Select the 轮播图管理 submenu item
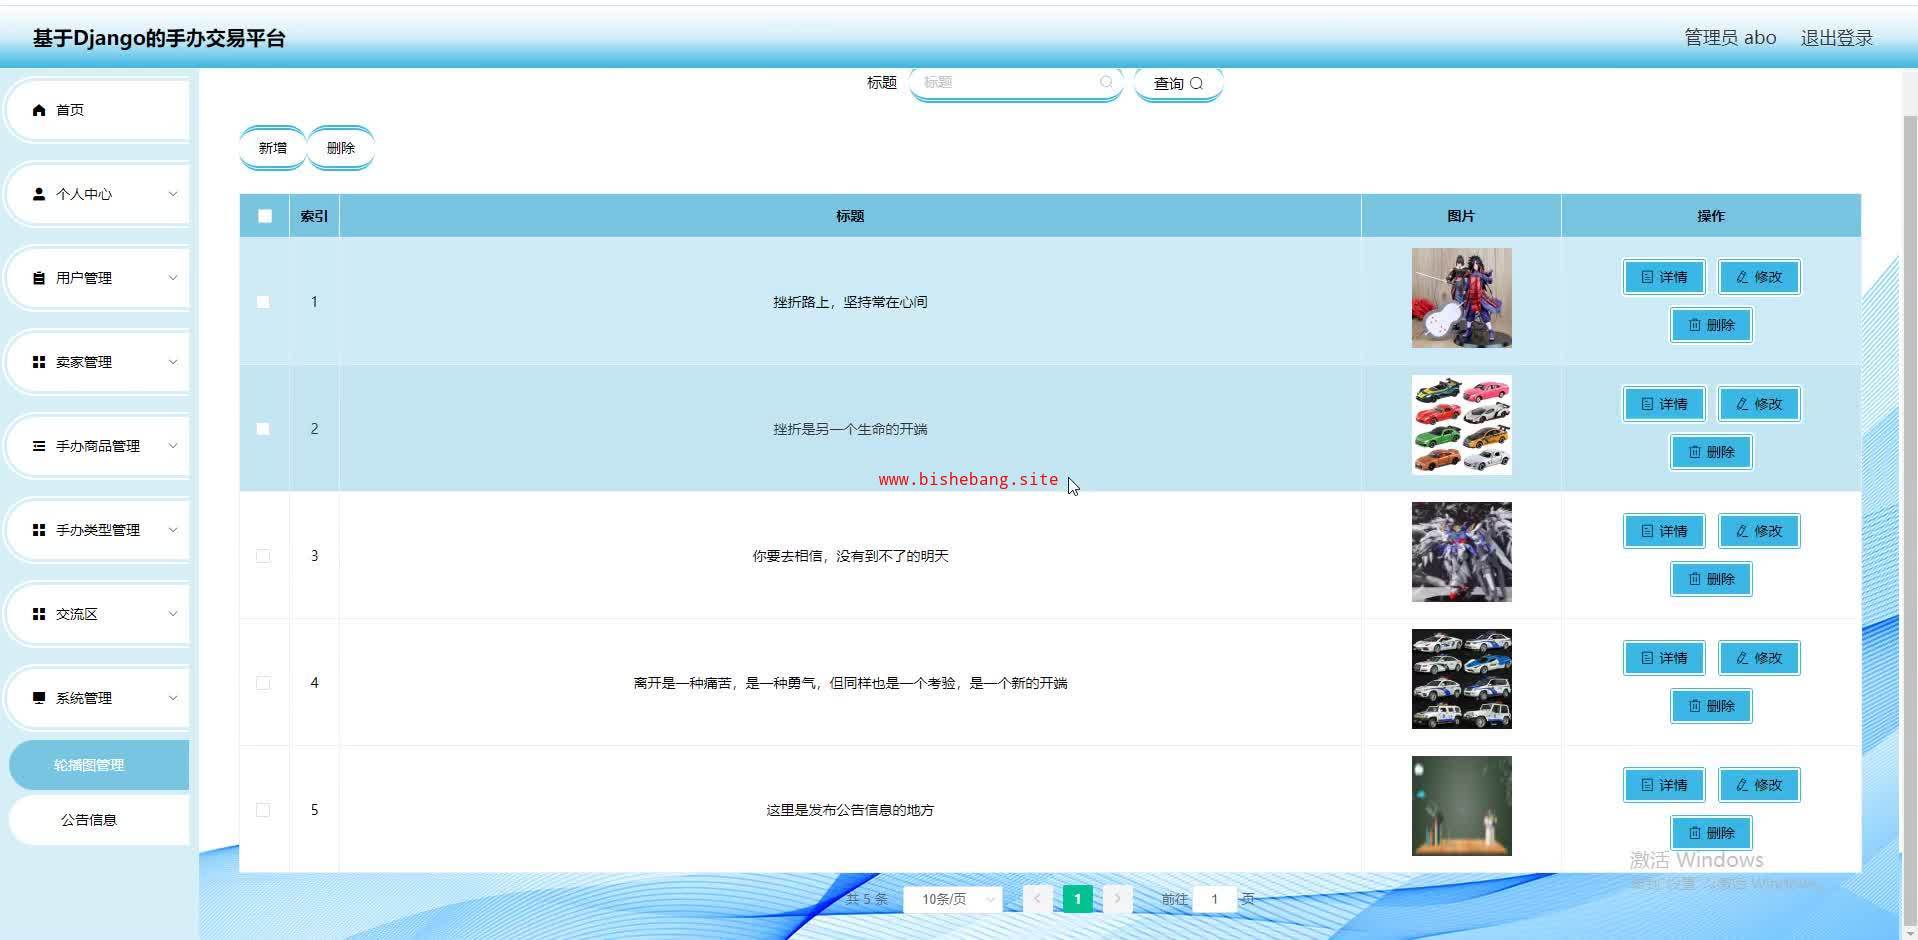1918x940 pixels. pos(98,765)
